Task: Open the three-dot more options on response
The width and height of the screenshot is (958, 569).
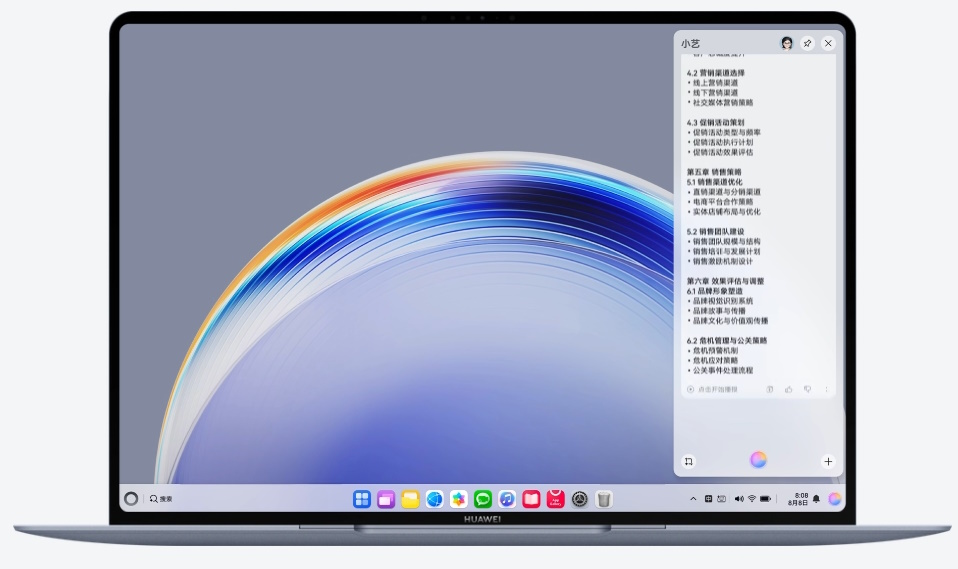Action: pos(826,389)
